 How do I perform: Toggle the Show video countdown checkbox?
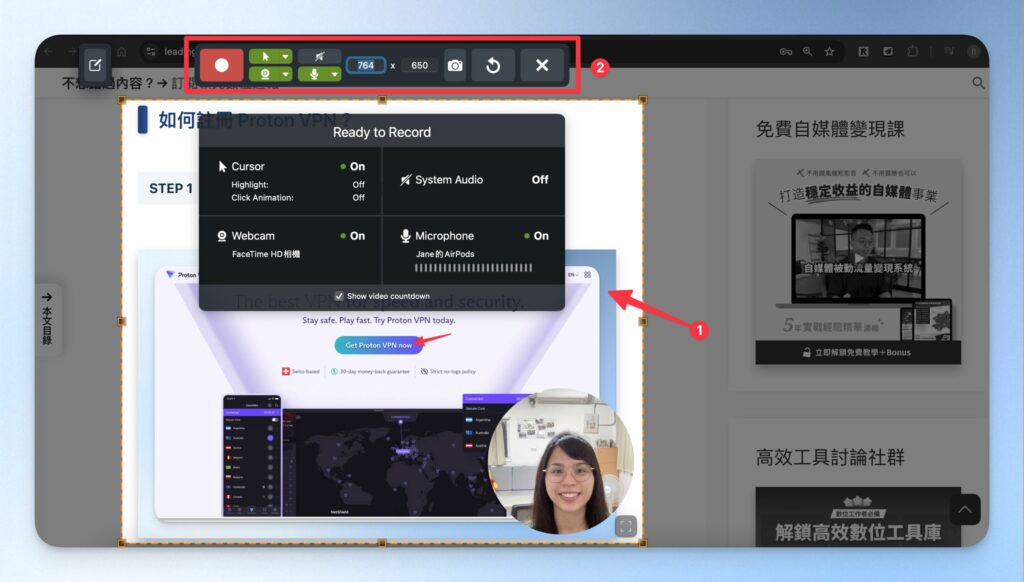(x=339, y=296)
